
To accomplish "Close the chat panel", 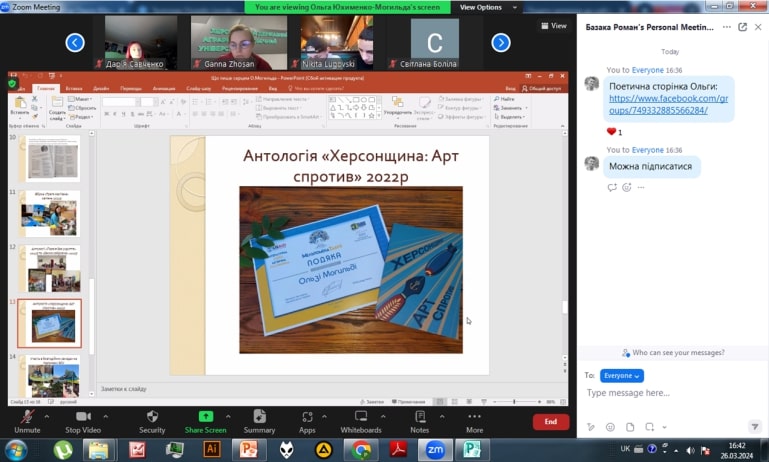I will pos(758,27).
